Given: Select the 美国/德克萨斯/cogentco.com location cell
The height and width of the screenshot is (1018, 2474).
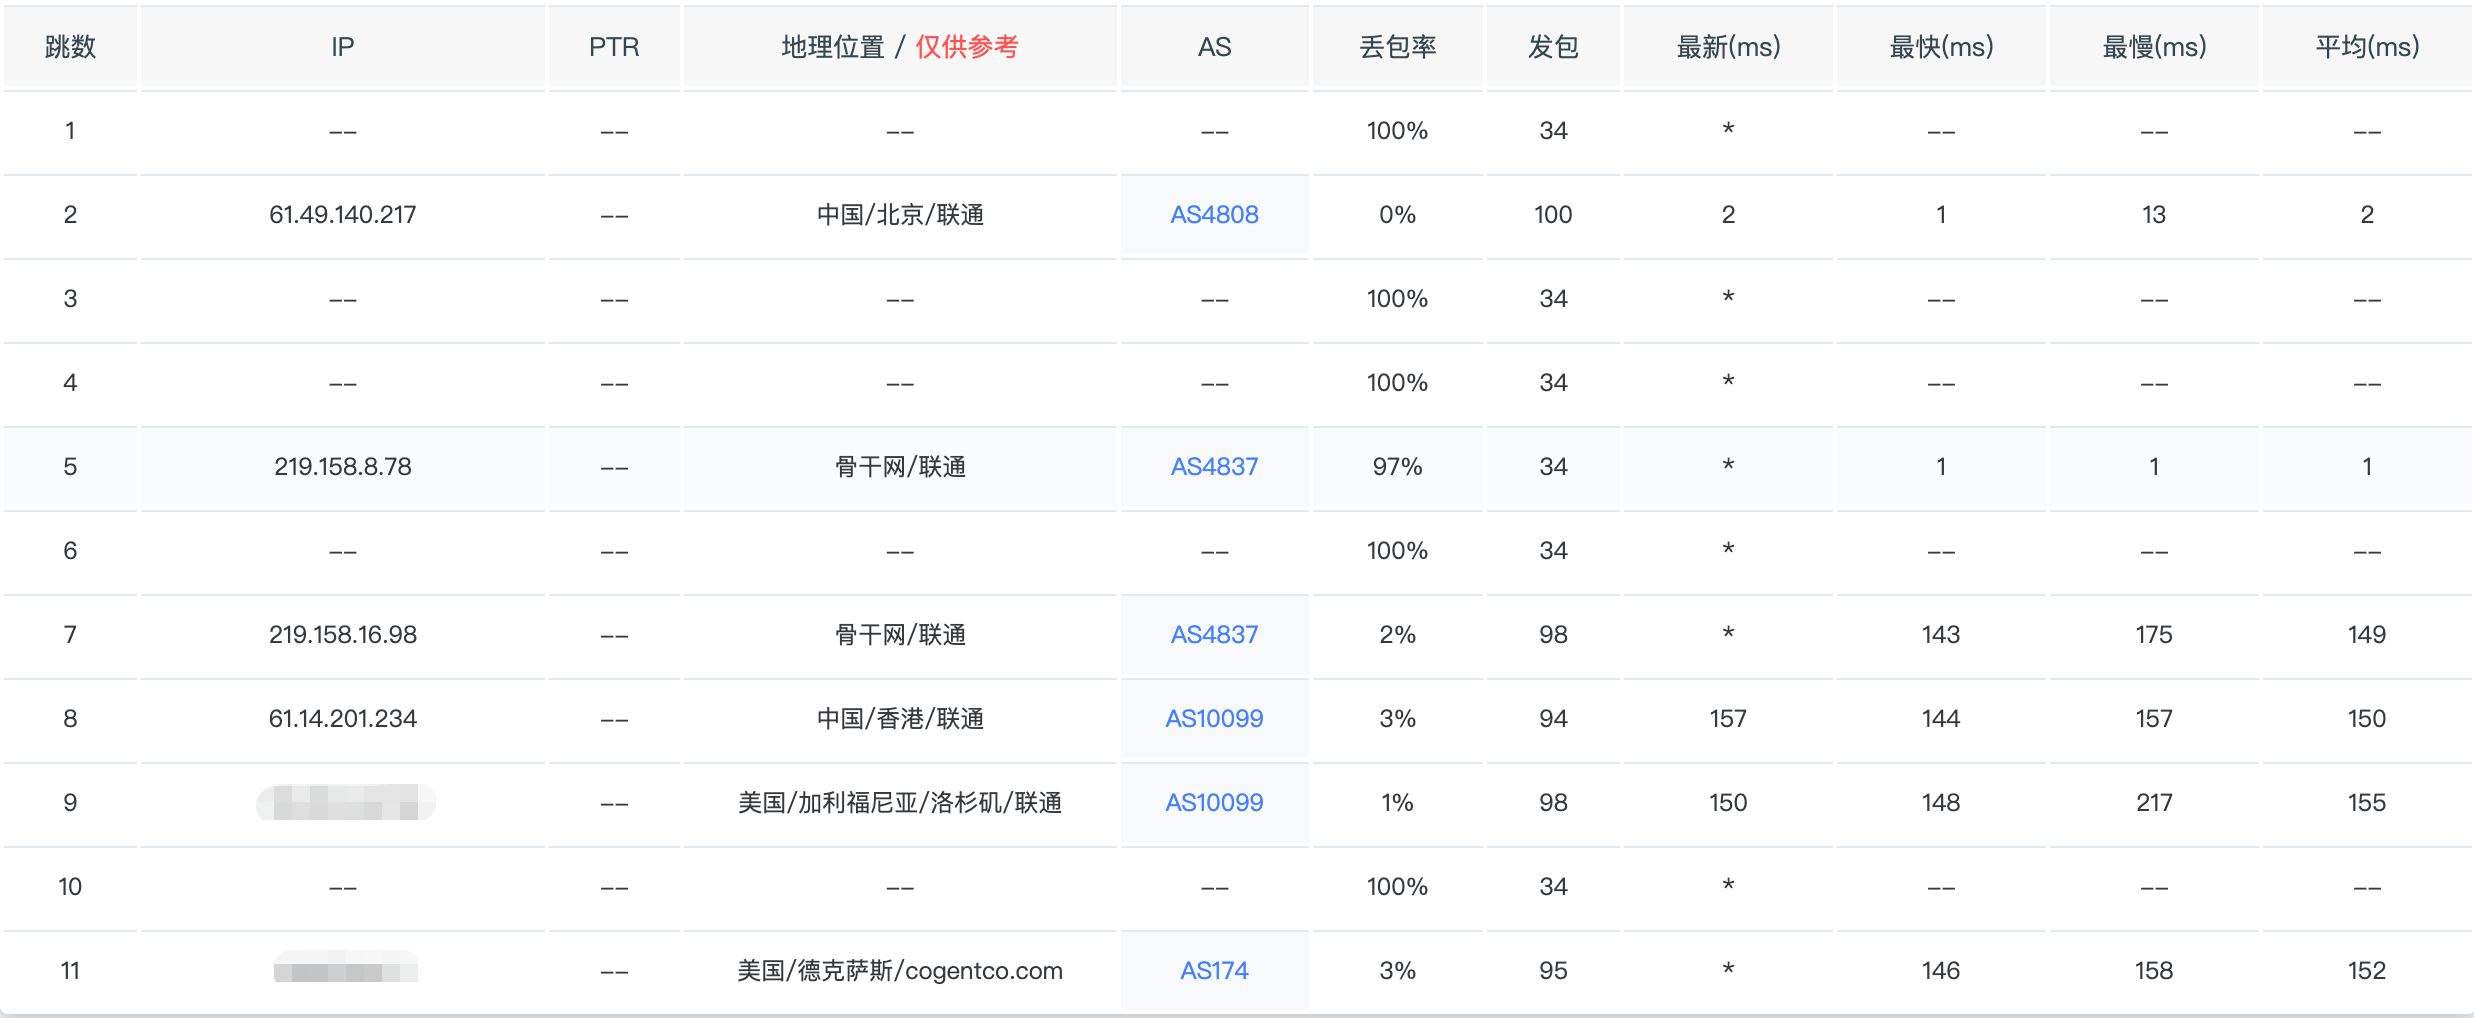Looking at the screenshot, I should click(900, 971).
